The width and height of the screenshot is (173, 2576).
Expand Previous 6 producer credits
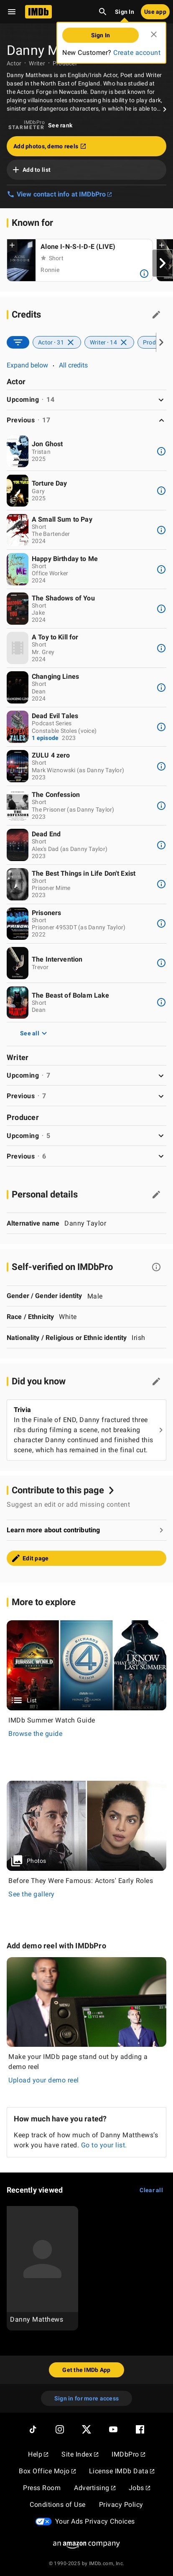(86, 1156)
